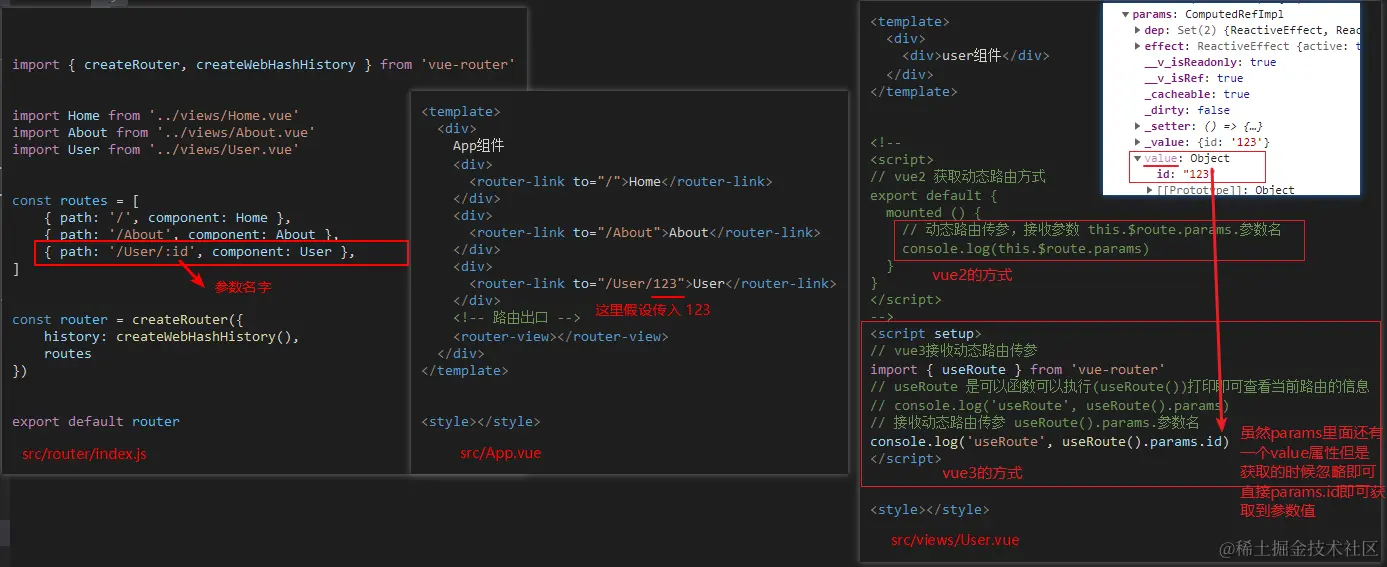Click the console.log useRoute().params.id line
1387x567 pixels.
(1049, 441)
